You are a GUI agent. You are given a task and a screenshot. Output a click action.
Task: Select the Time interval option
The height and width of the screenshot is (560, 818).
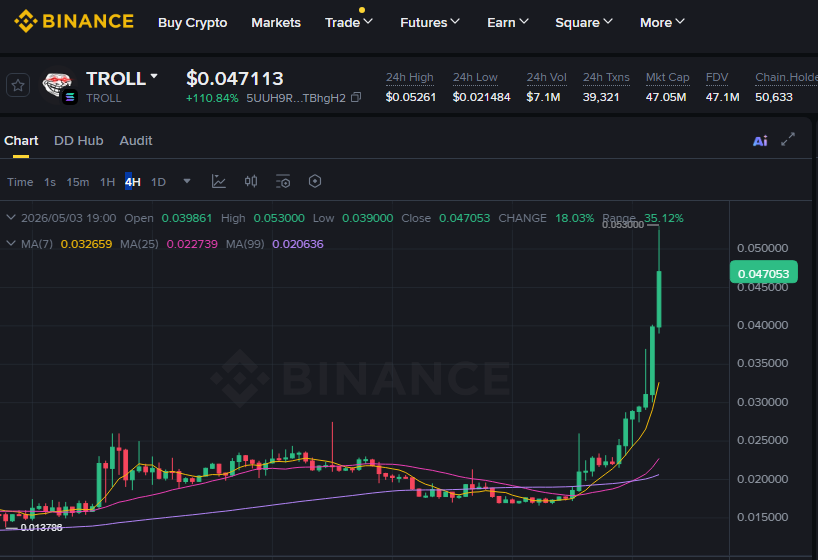click(x=20, y=182)
